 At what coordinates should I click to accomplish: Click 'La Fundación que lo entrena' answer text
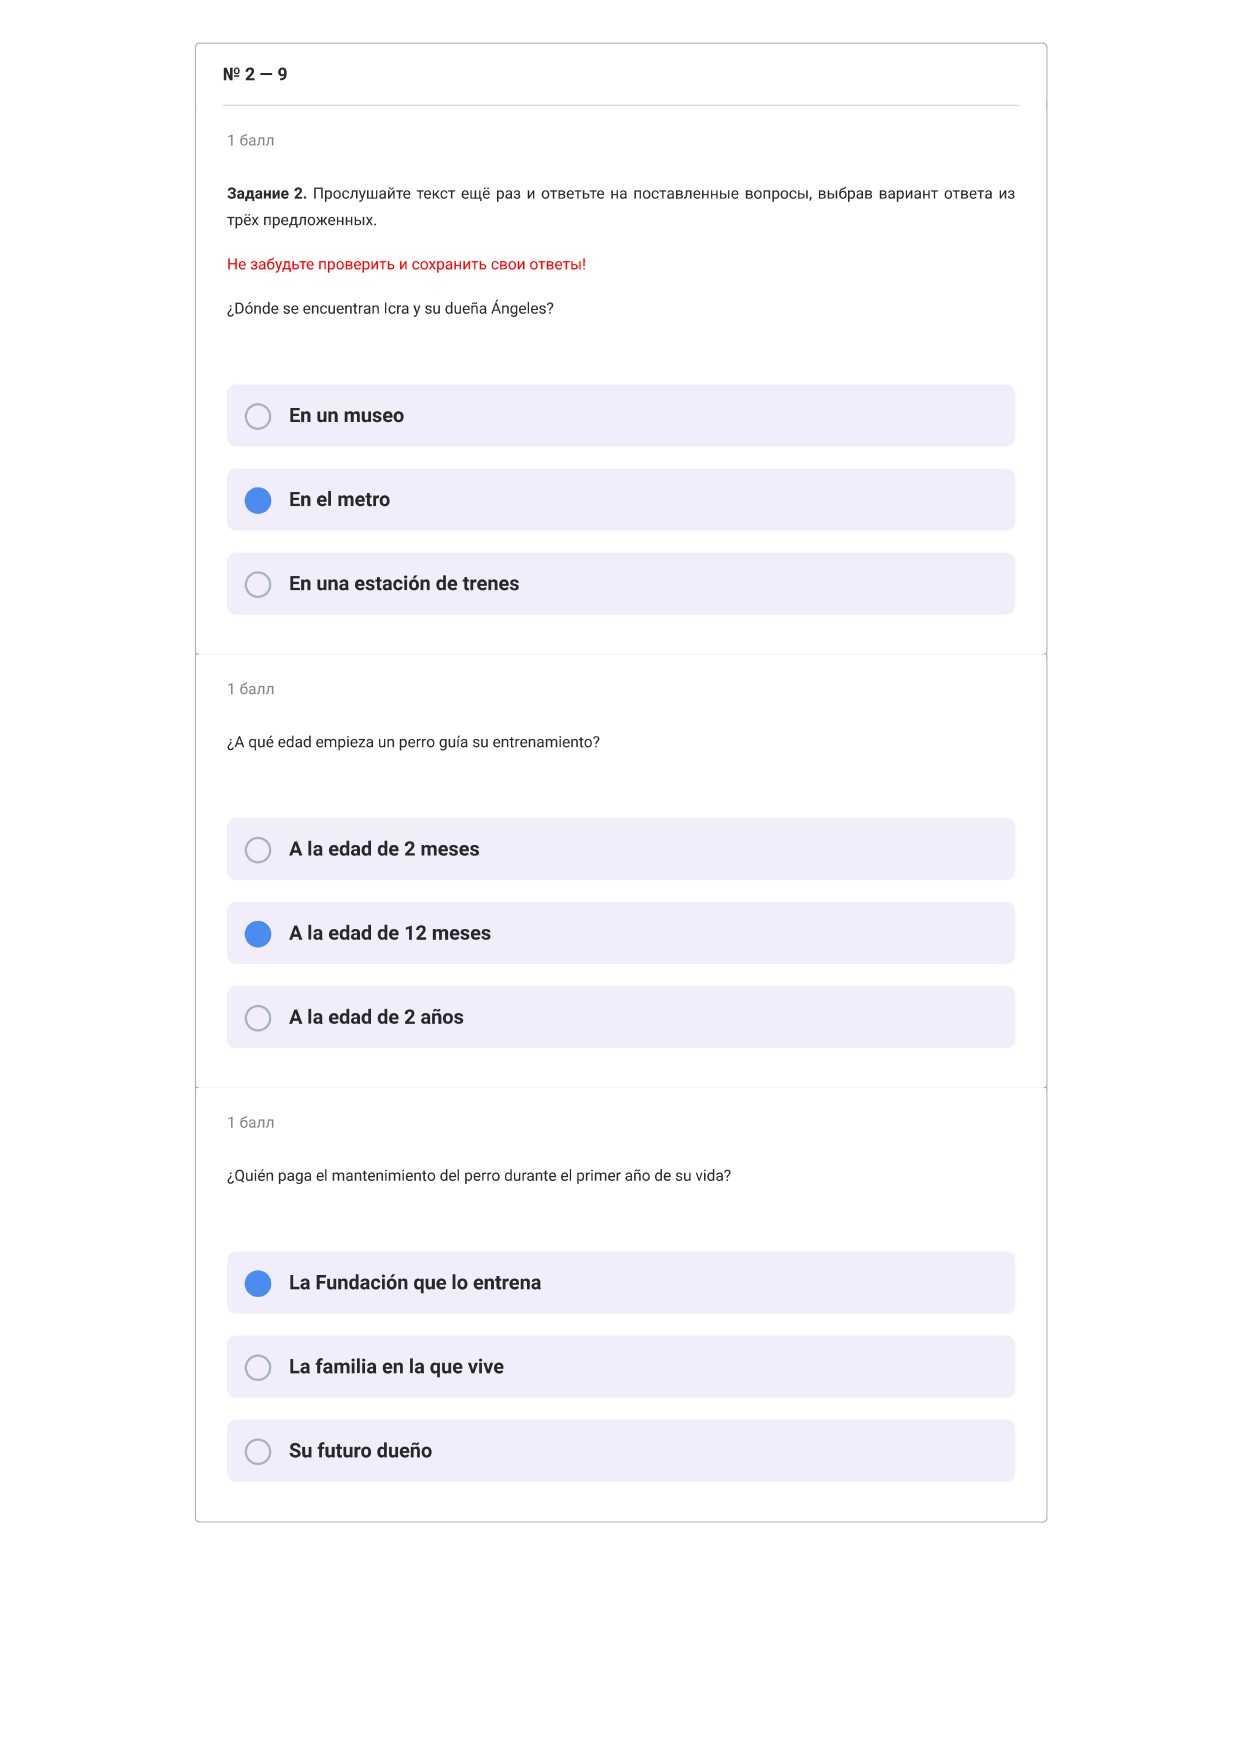point(415,1282)
